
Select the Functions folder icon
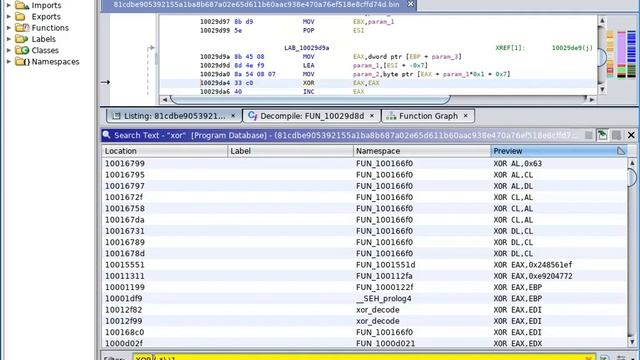[22, 28]
